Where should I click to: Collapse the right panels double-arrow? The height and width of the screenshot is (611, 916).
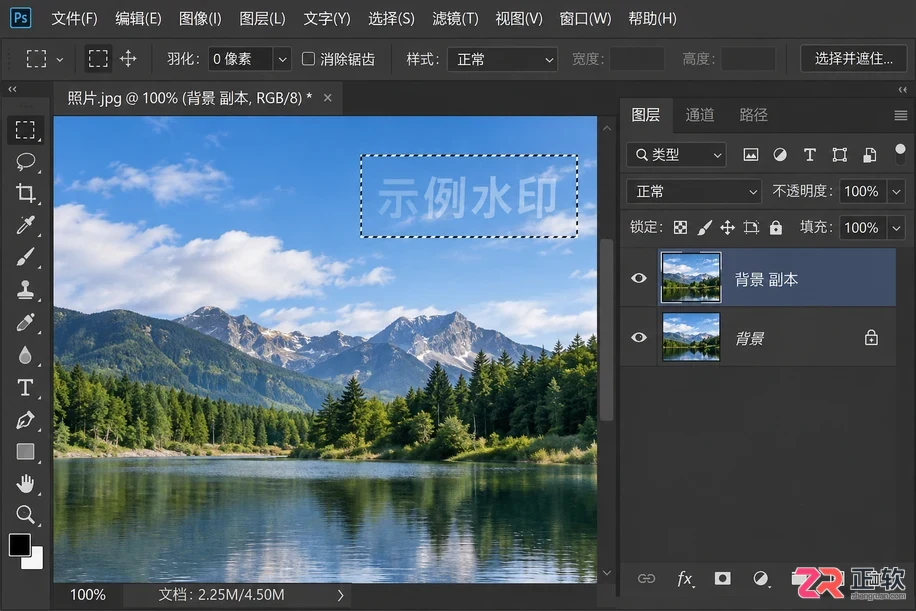click(x=903, y=89)
